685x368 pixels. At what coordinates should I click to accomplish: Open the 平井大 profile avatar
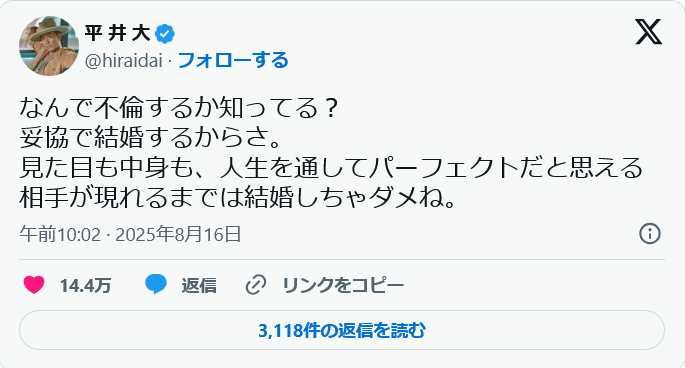[49, 46]
